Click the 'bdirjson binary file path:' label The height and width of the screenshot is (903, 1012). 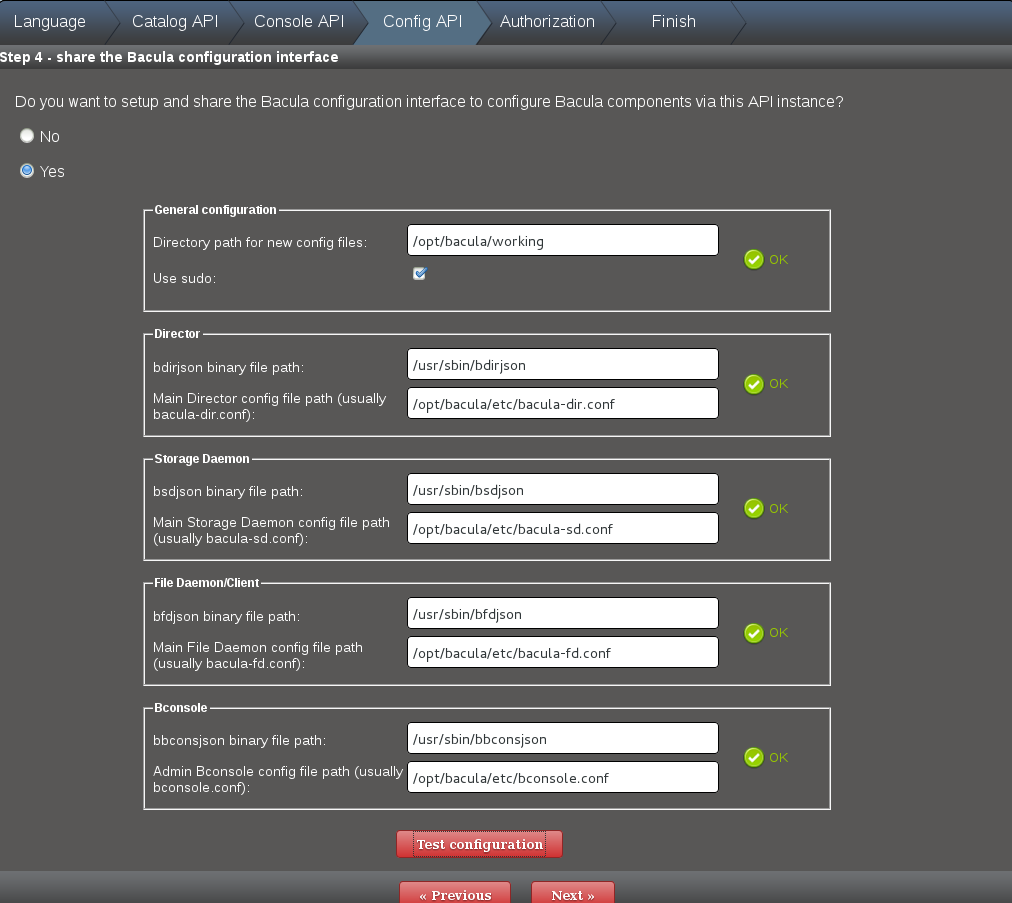[x=228, y=367]
